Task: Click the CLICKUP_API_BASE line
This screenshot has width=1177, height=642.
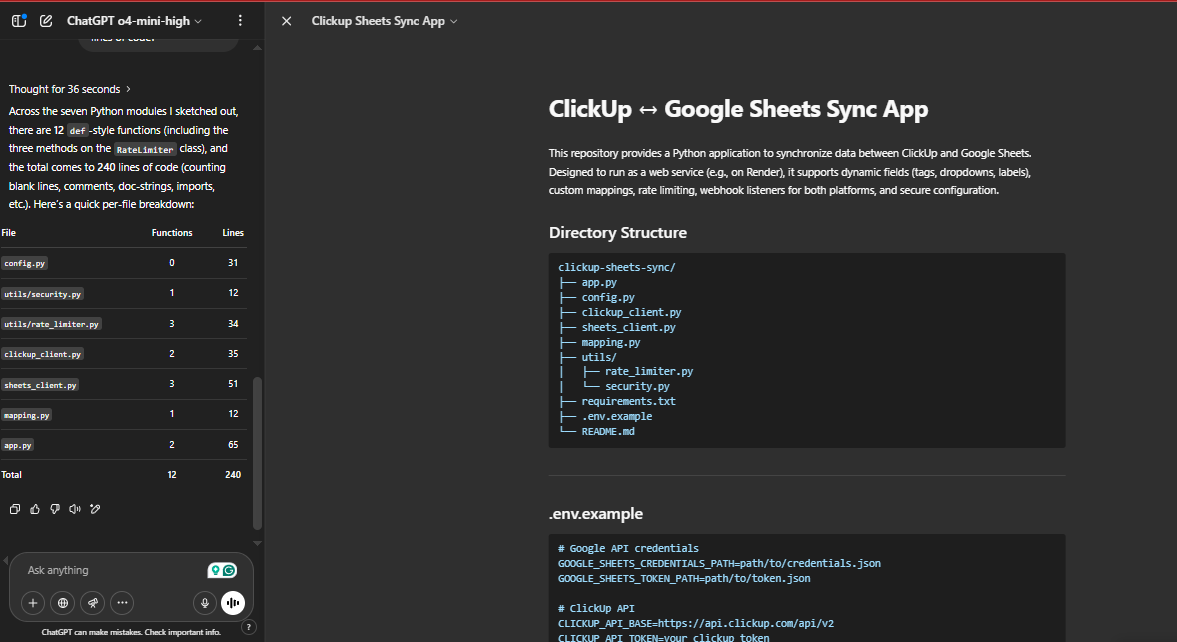Action: coord(696,623)
